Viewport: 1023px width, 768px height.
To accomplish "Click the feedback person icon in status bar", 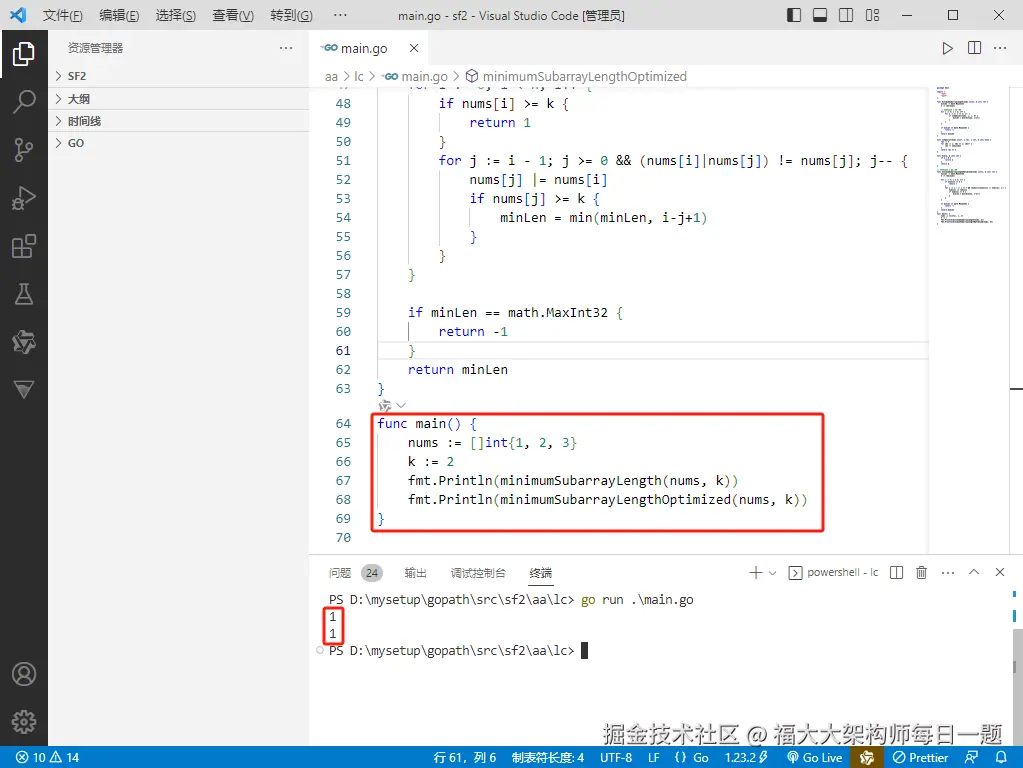I will 971,758.
